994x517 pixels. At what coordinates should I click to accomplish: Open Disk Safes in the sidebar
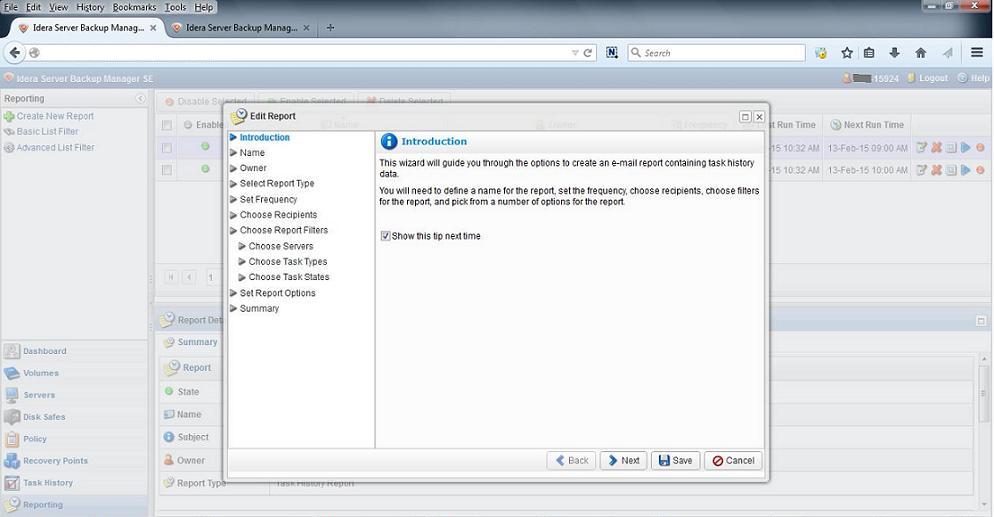(x=34, y=417)
